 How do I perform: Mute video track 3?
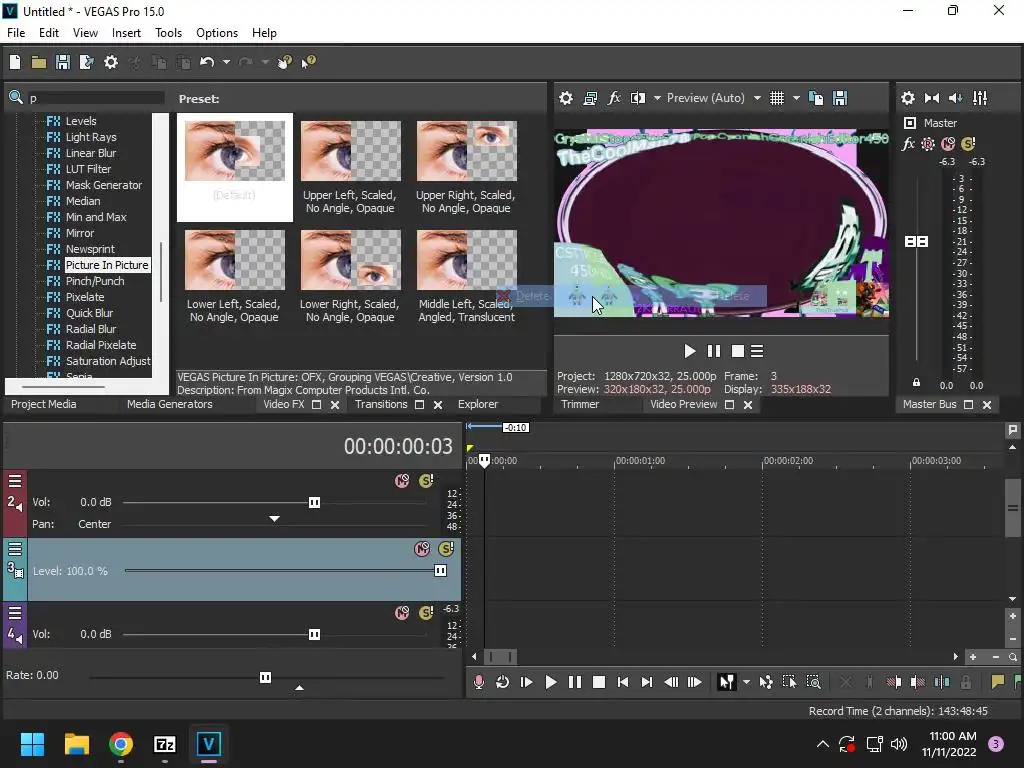pyautogui.click(x=423, y=549)
